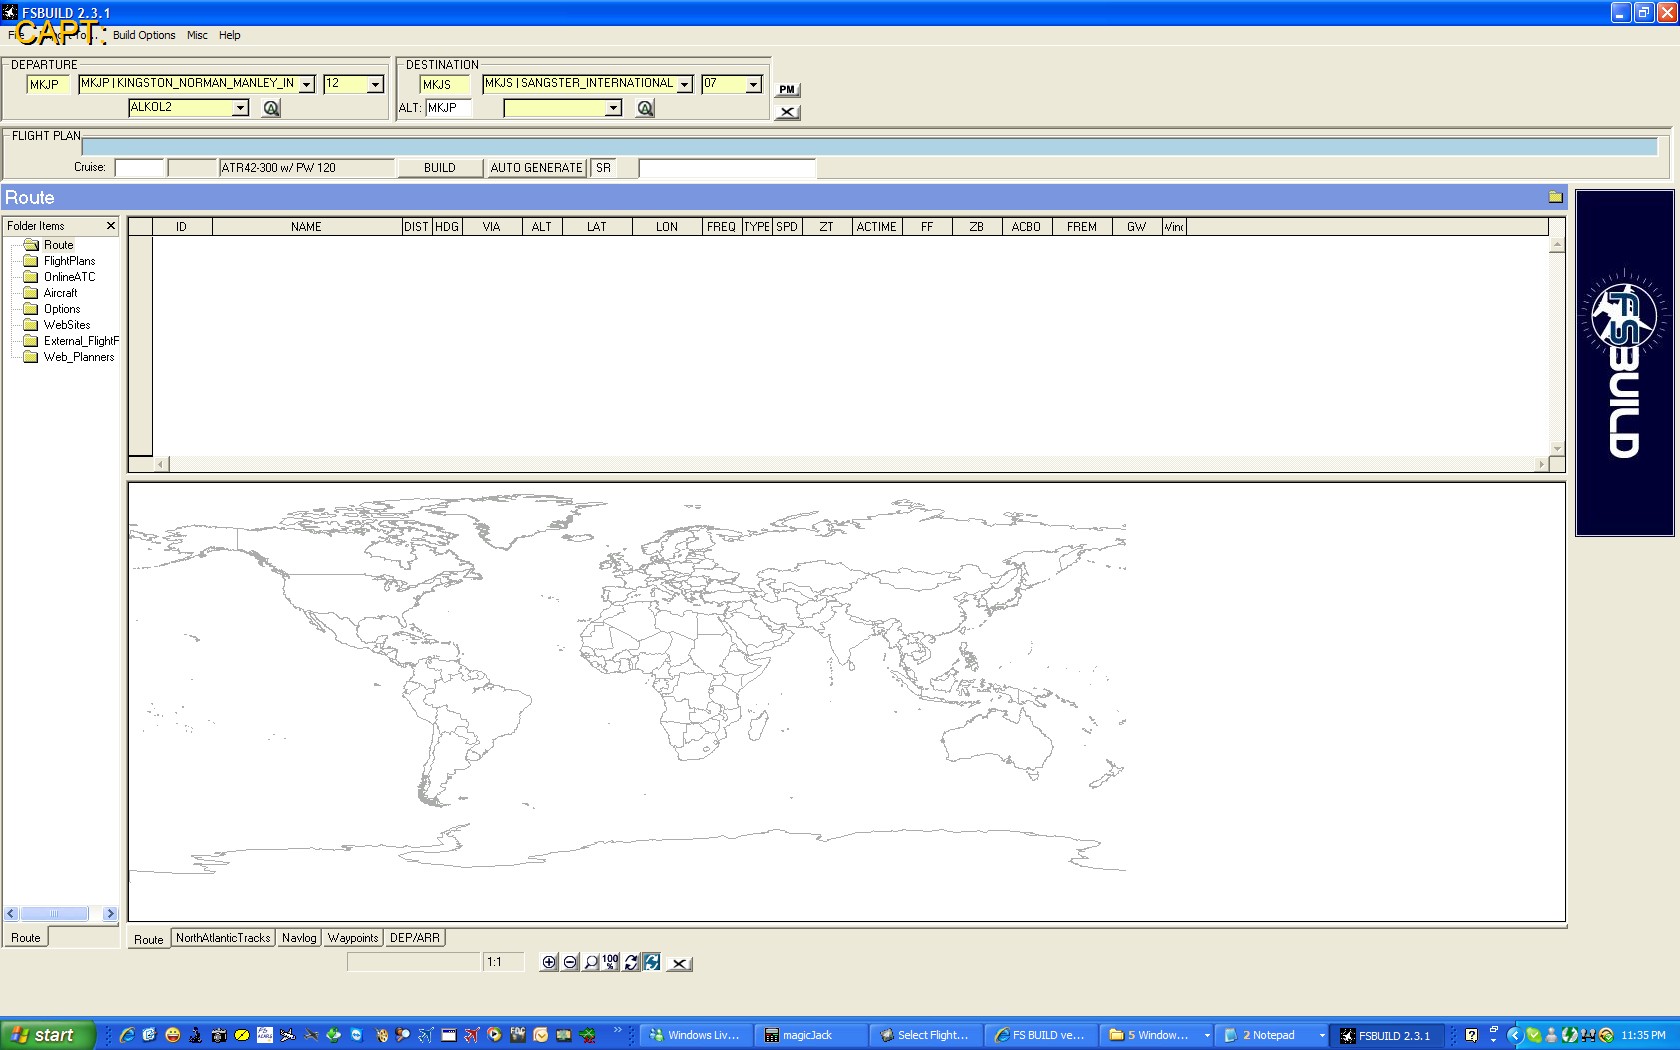Select the Web_Planners folder

click(79, 357)
